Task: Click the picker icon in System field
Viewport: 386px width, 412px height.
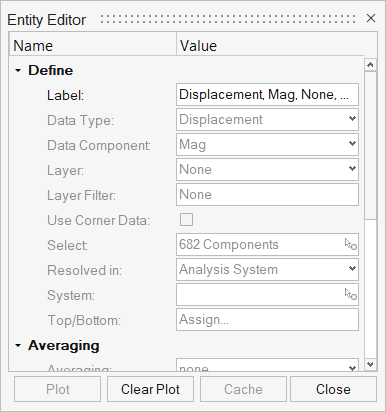Action: (x=351, y=295)
